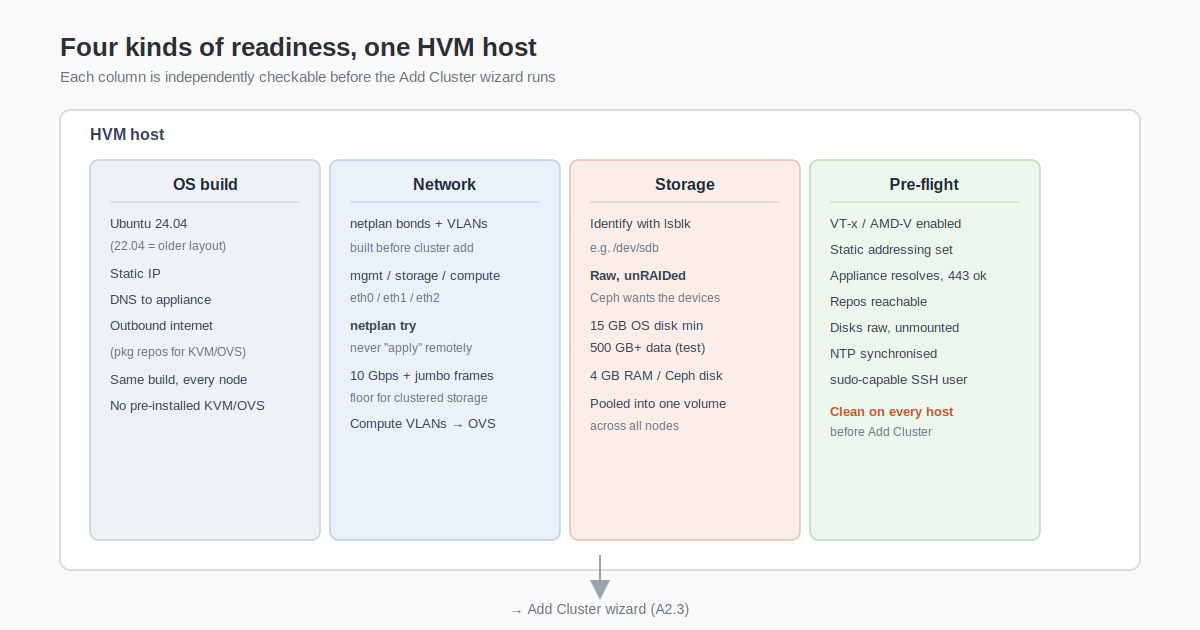Screen dimensions: 1200x630
Task: Click "Identify with lsblk" line
Action: (640, 224)
